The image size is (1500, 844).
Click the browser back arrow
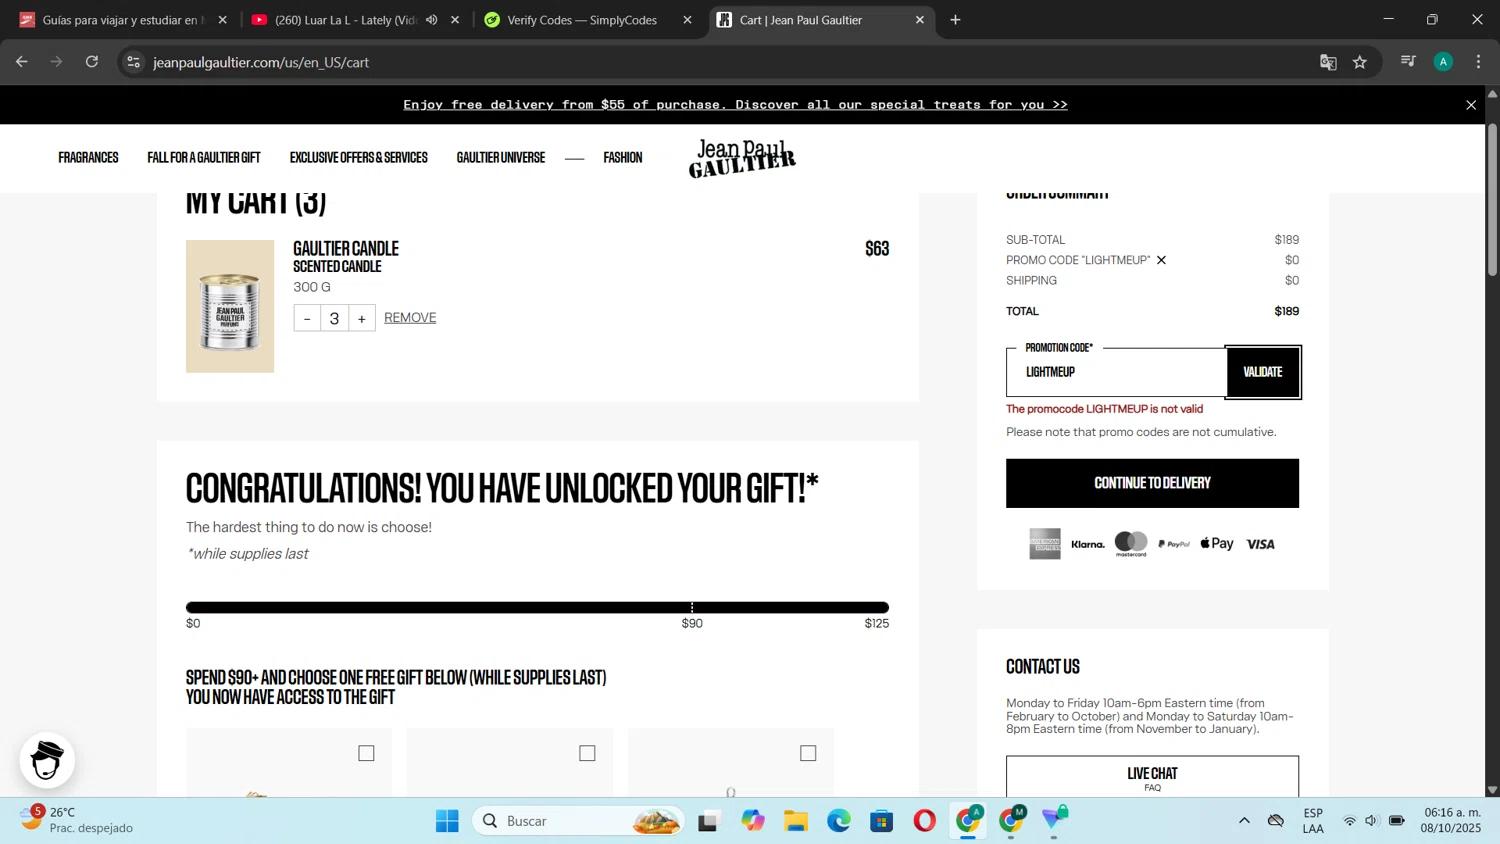click(x=22, y=62)
